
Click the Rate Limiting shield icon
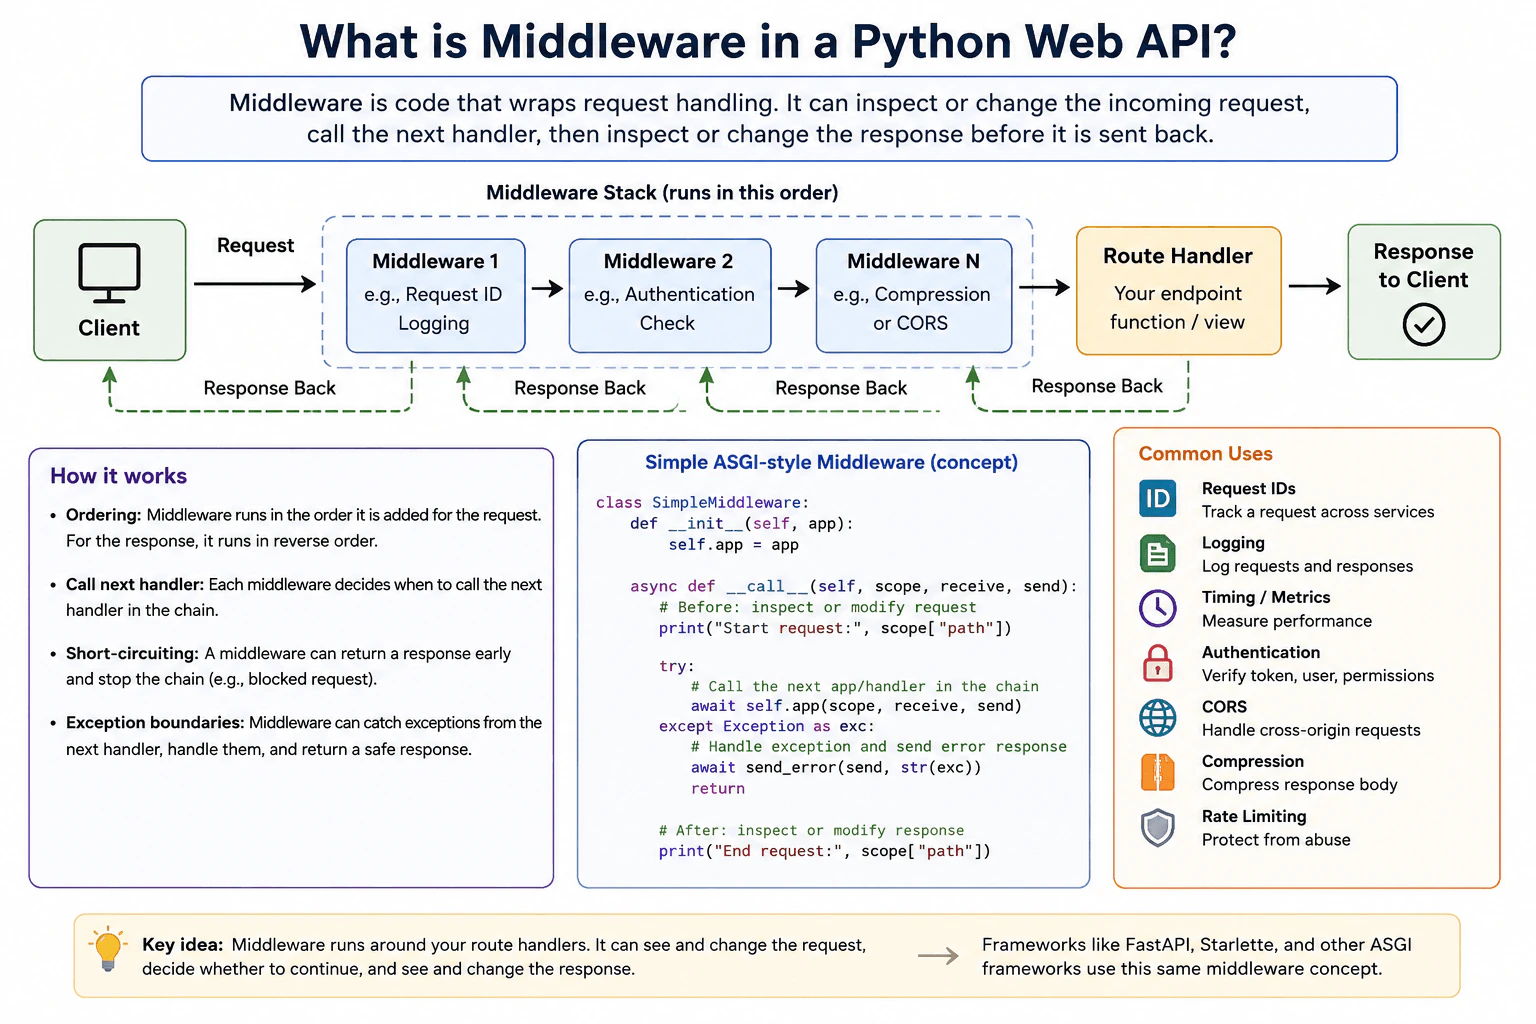click(x=1158, y=827)
